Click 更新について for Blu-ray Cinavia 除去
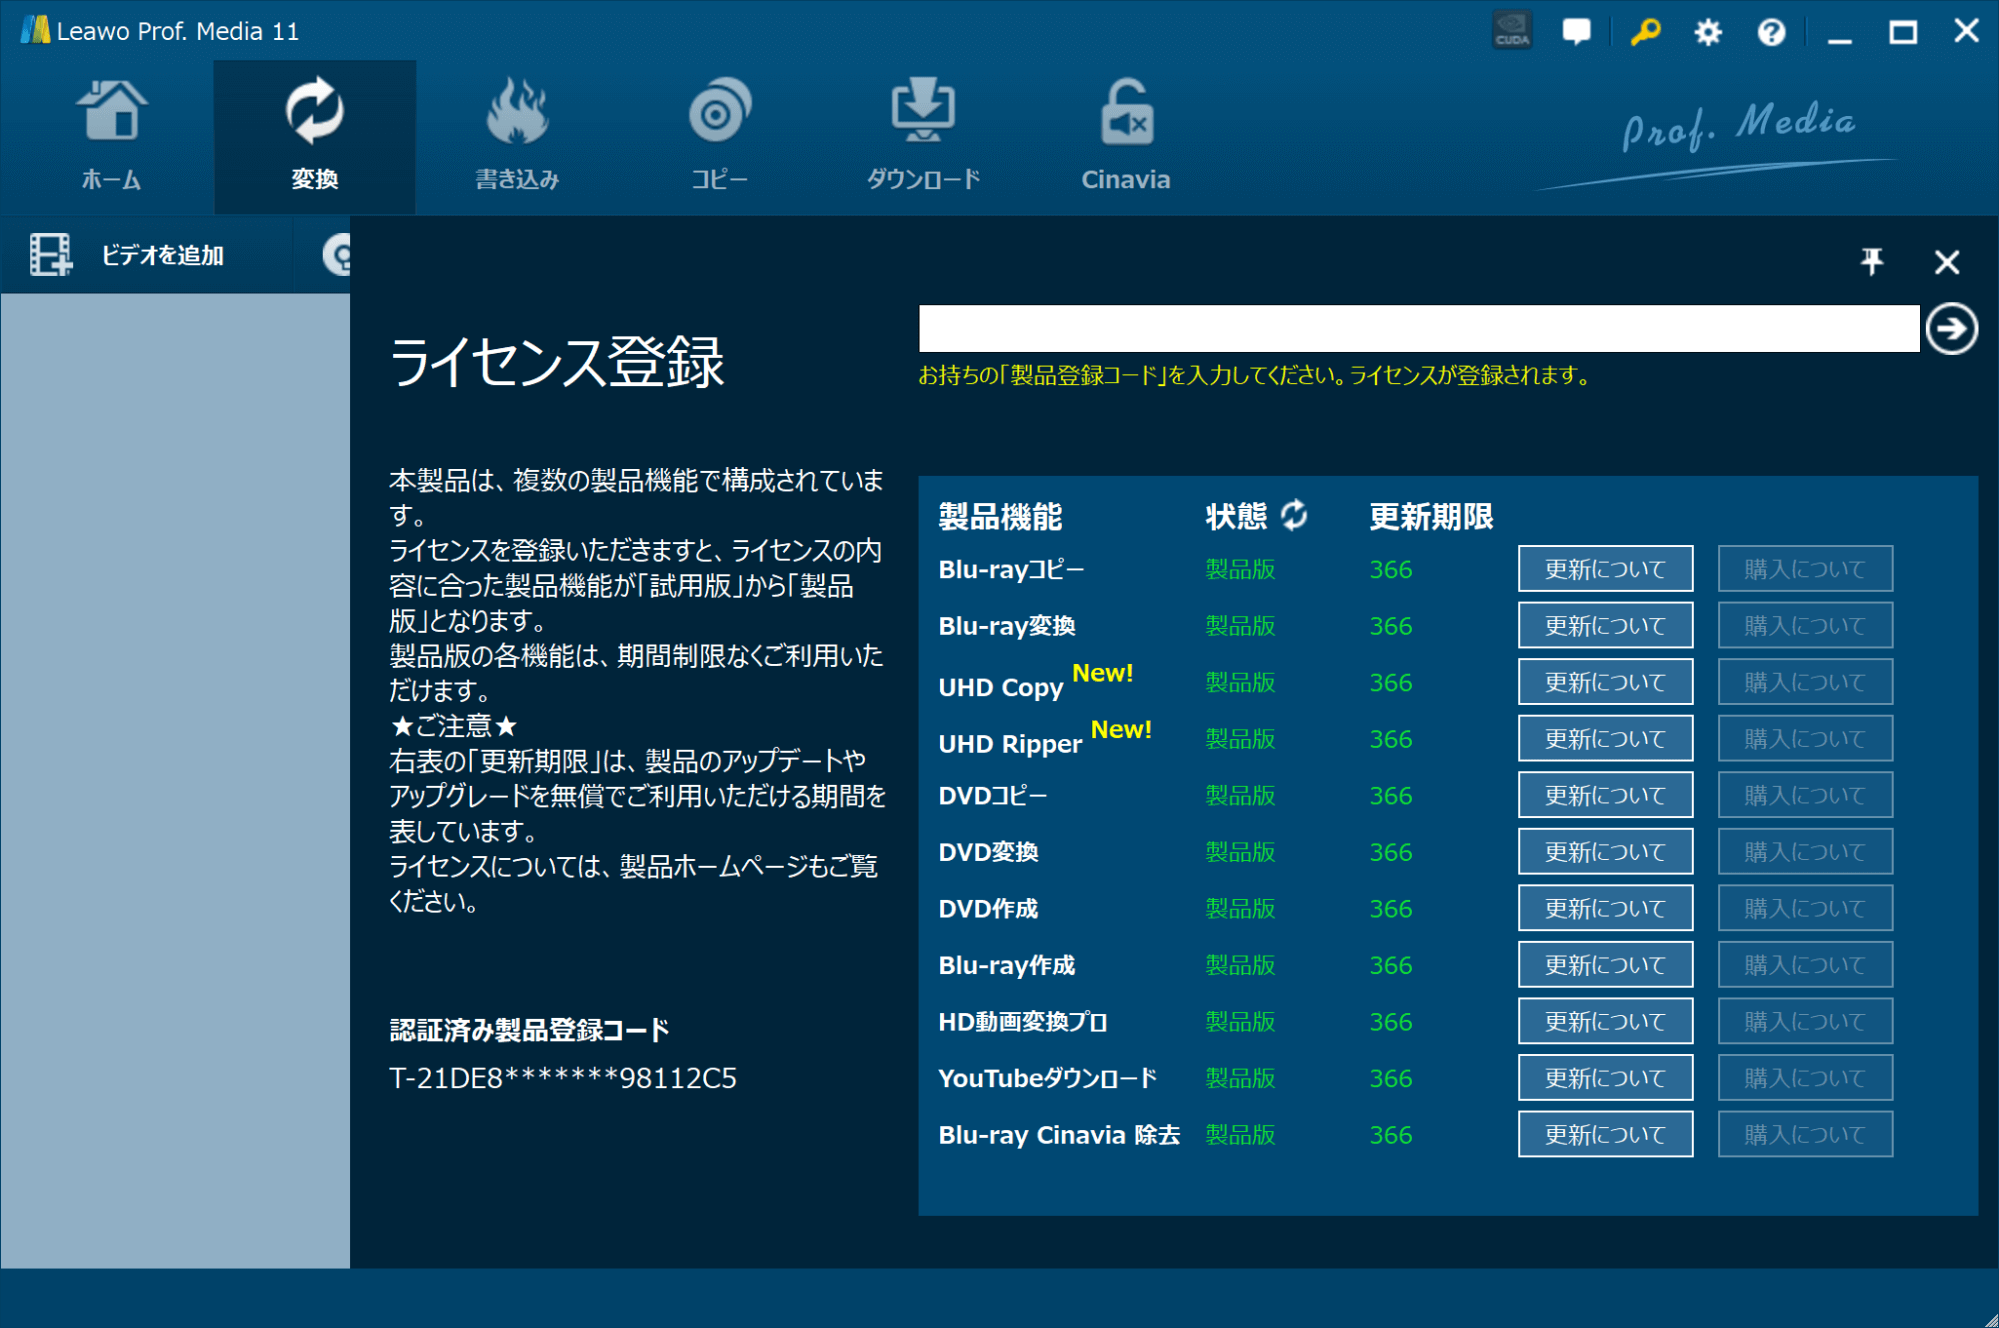Viewport: 1999px width, 1328px height. pos(1605,1134)
